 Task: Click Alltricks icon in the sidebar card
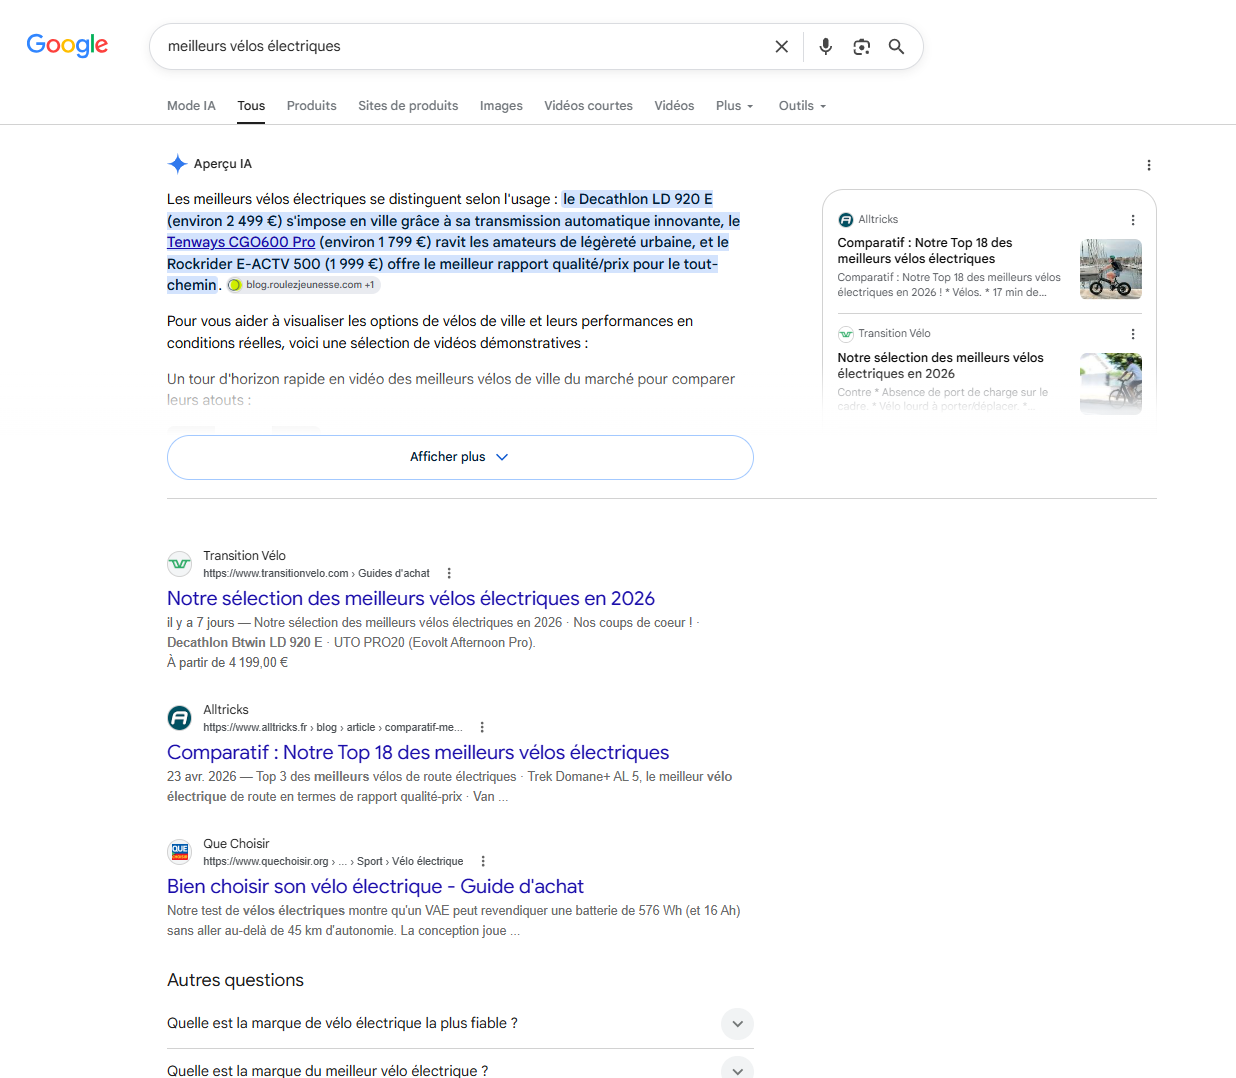click(846, 220)
